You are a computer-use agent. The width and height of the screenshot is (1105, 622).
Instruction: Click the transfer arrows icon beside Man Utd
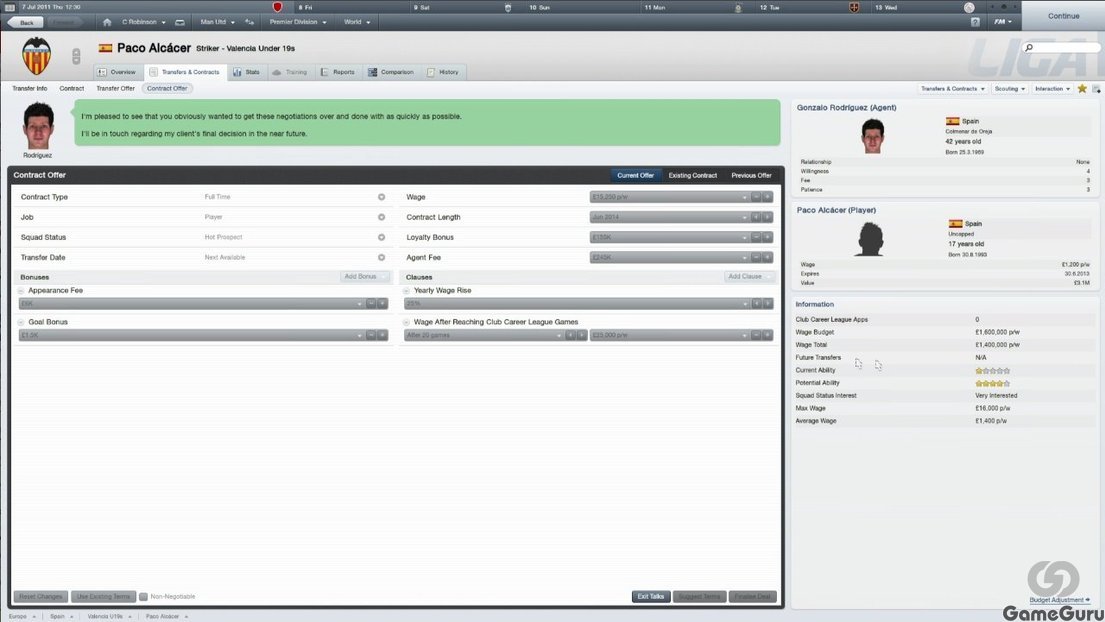[249, 22]
